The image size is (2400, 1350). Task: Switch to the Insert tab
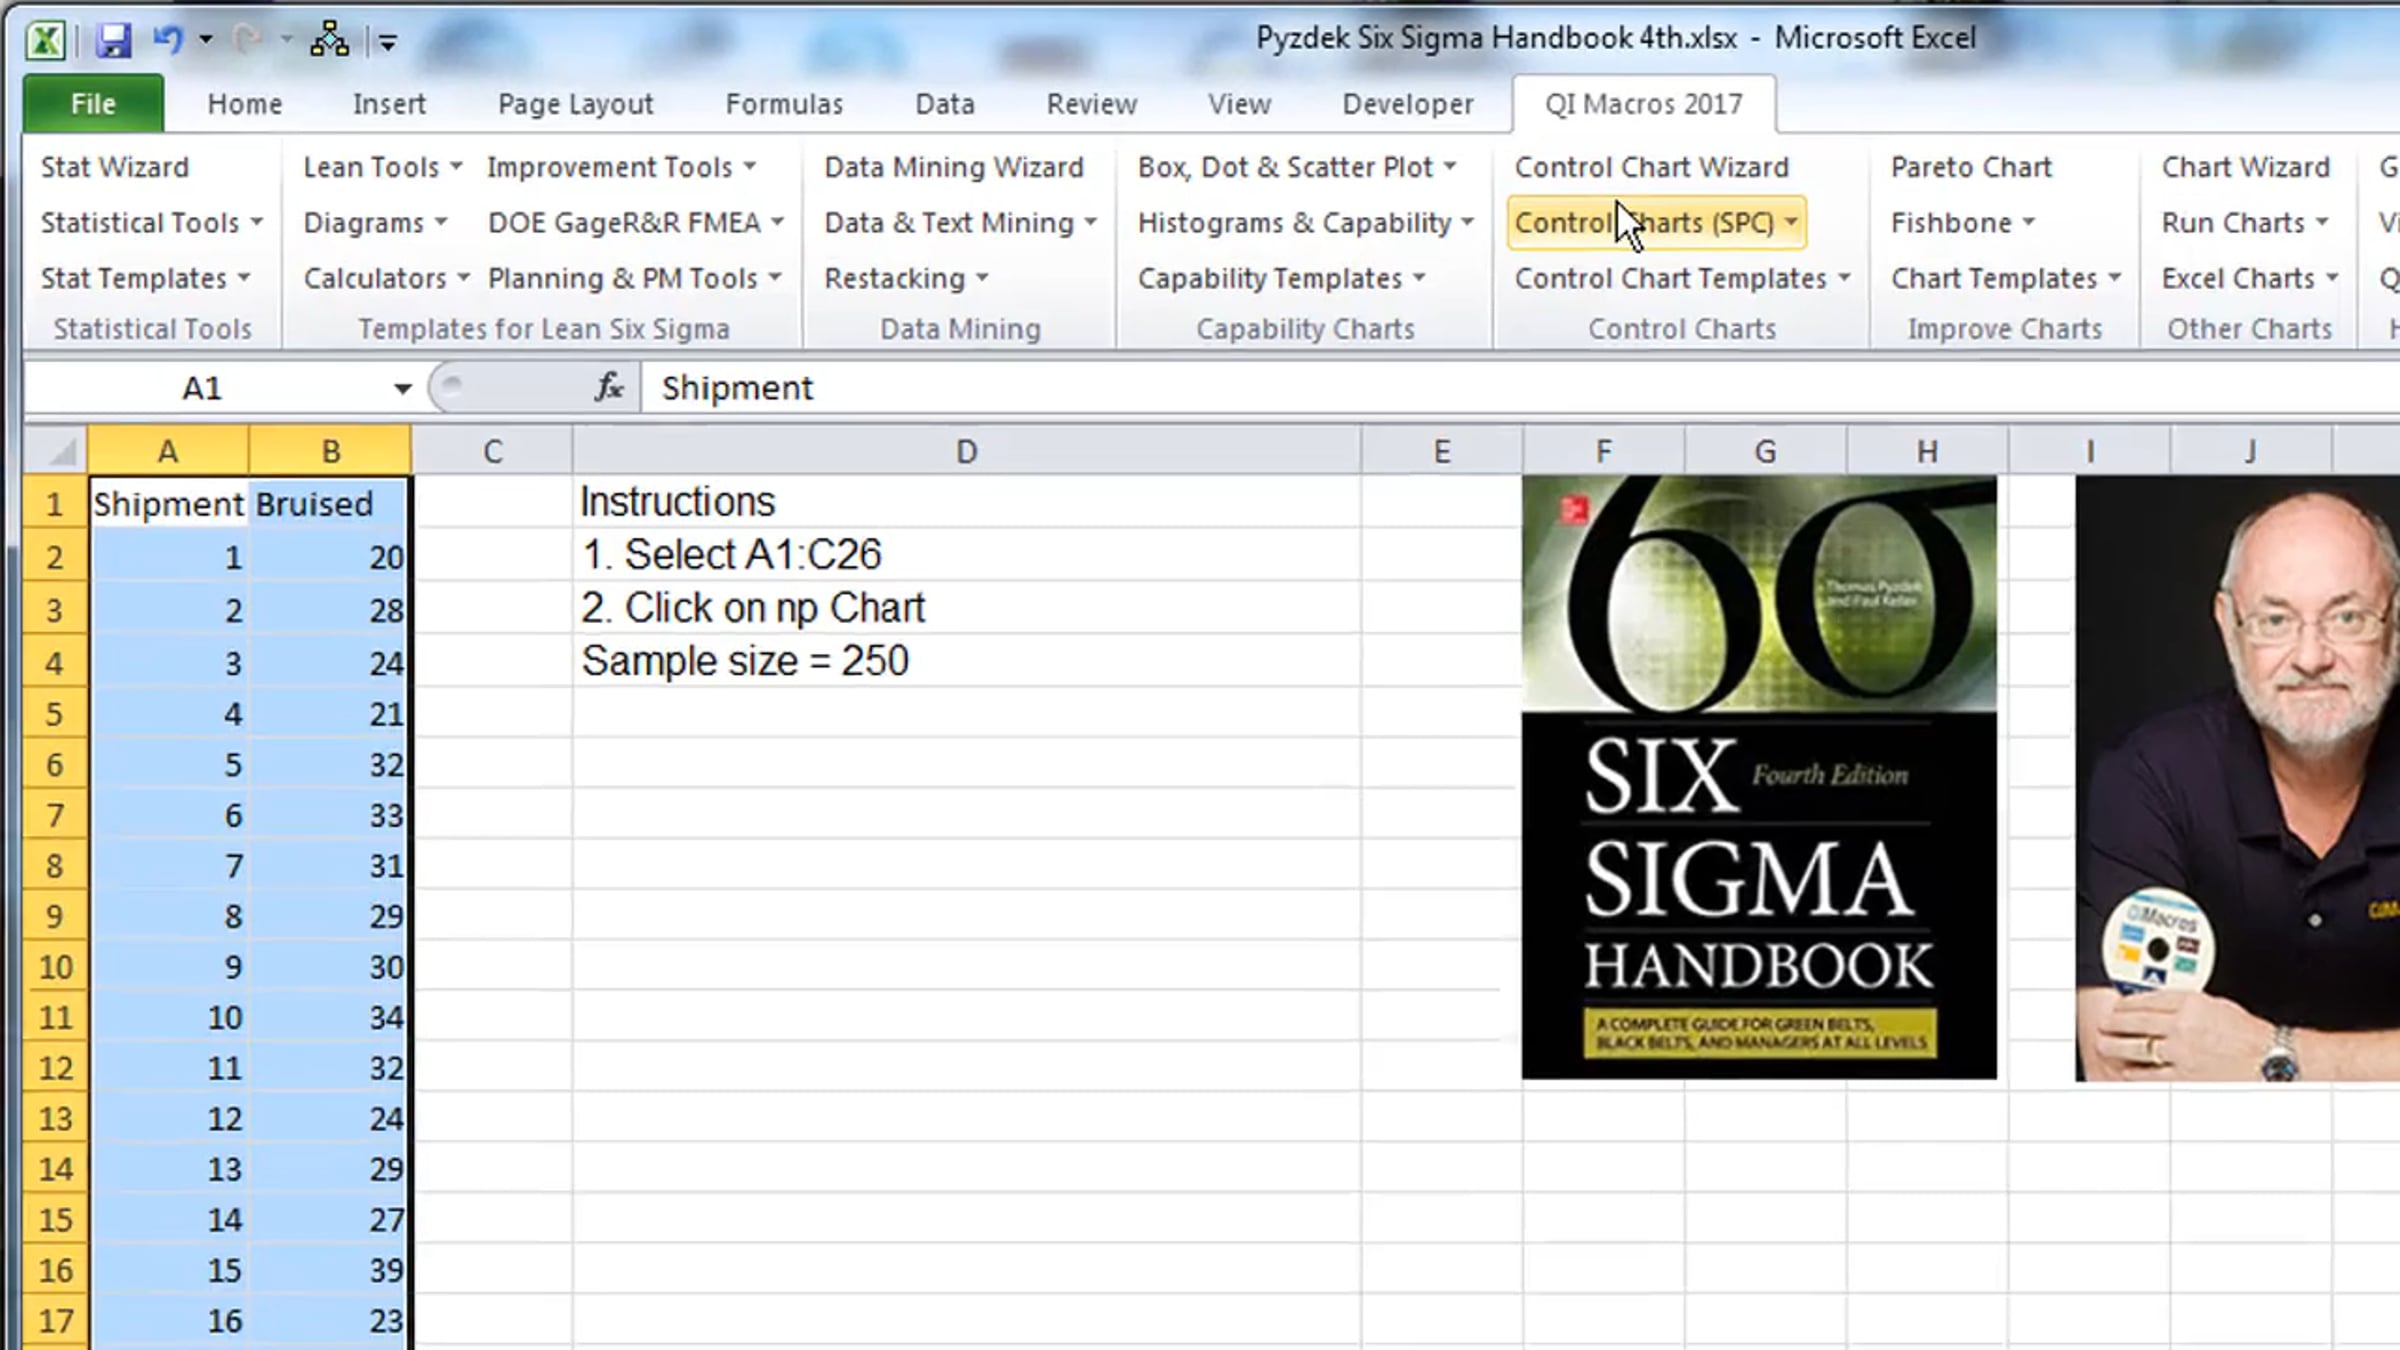point(389,104)
